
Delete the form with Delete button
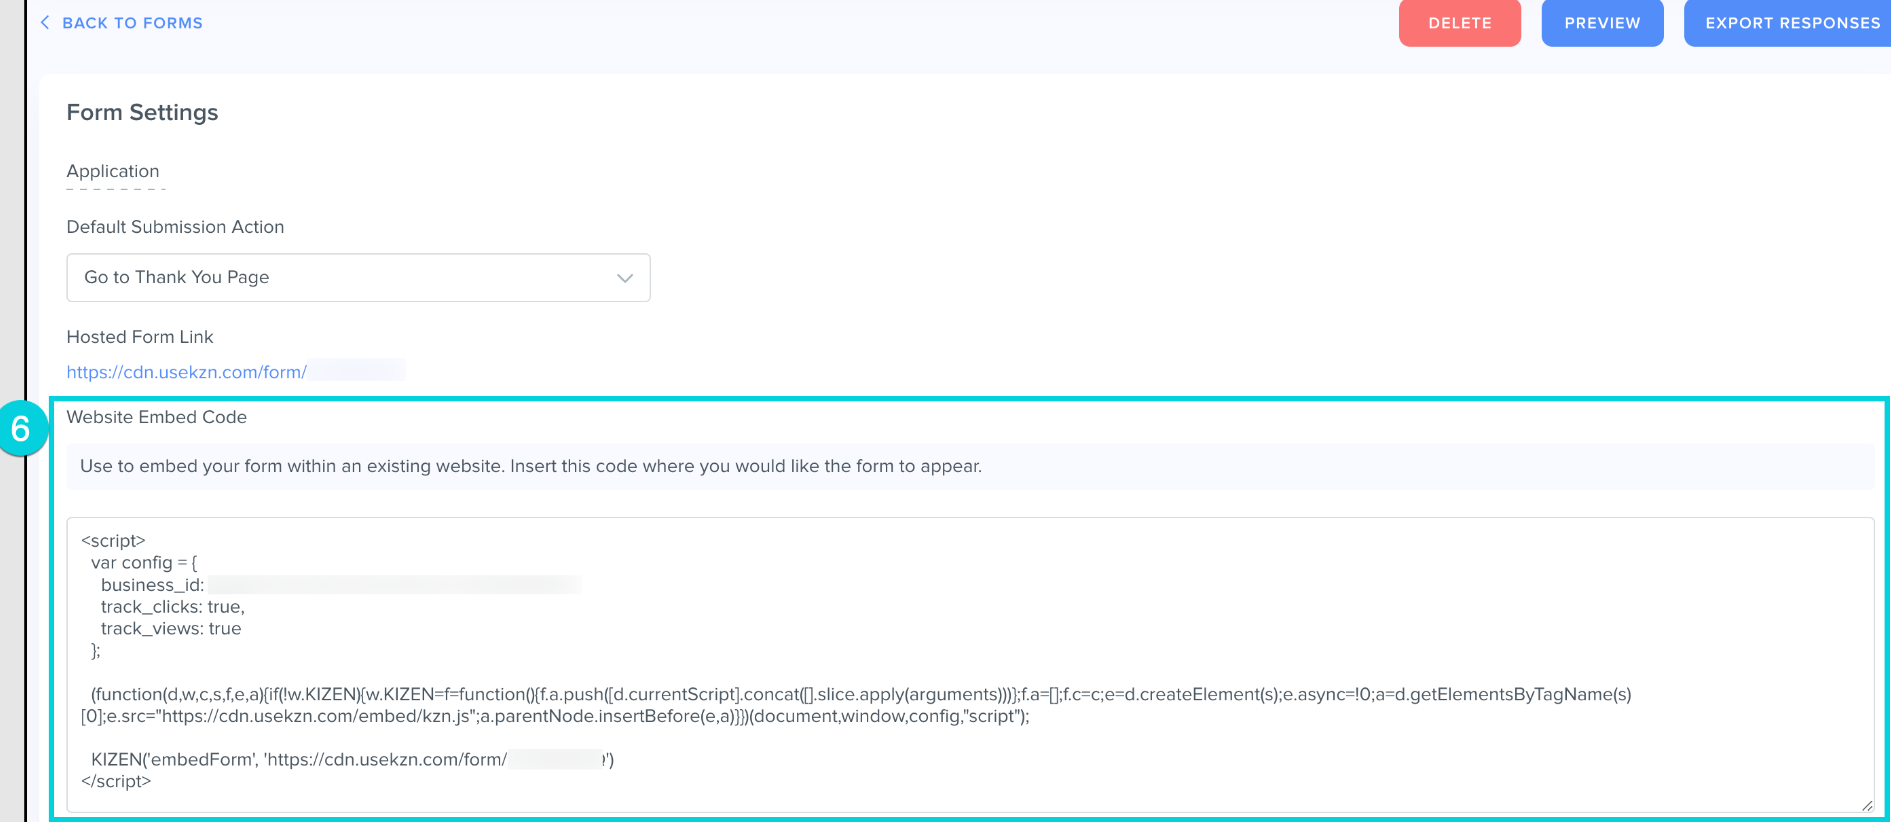(1459, 23)
